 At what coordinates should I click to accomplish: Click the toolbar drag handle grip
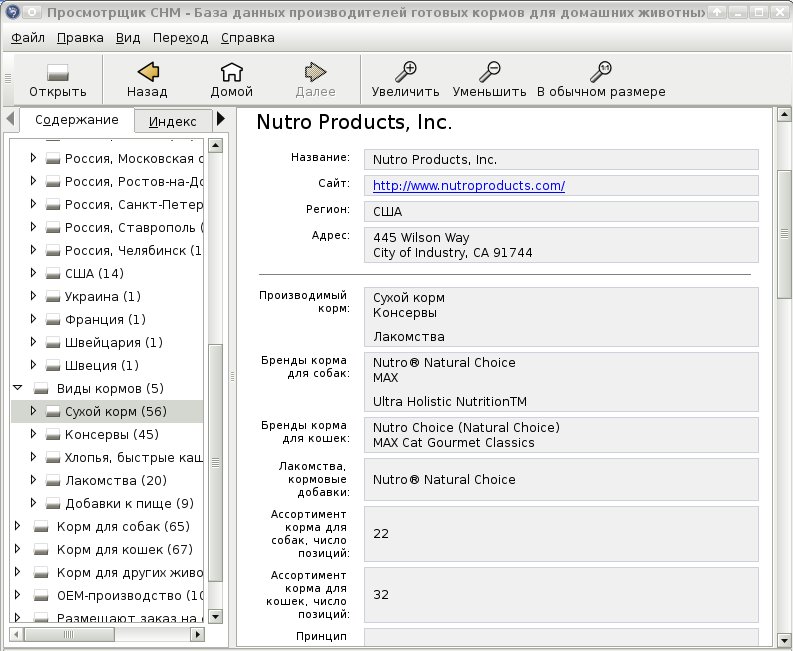coord(8,78)
